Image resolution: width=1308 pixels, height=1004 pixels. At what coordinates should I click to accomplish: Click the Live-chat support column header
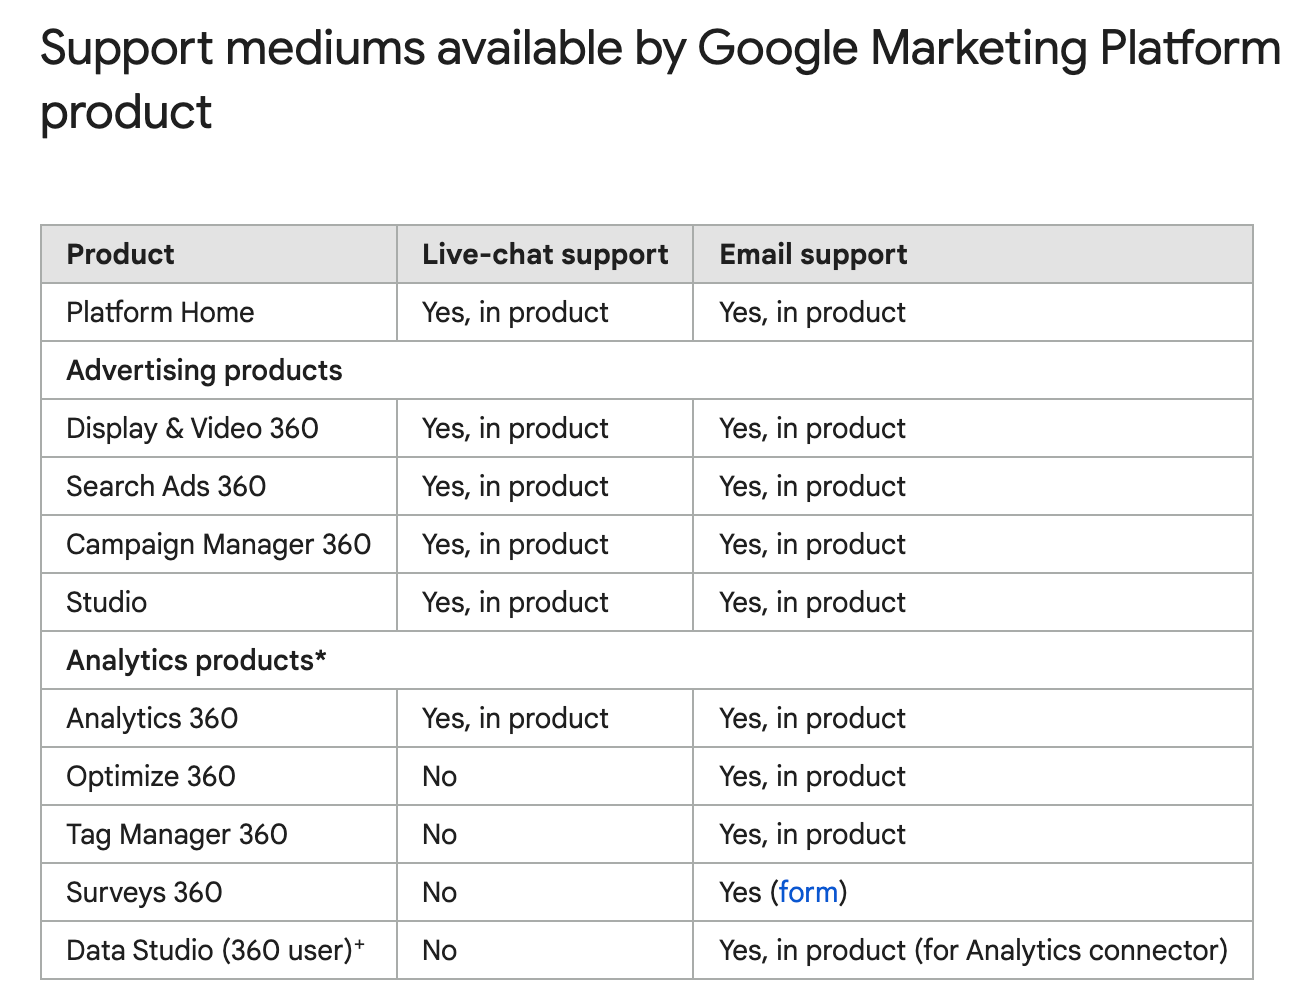coord(545,254)
